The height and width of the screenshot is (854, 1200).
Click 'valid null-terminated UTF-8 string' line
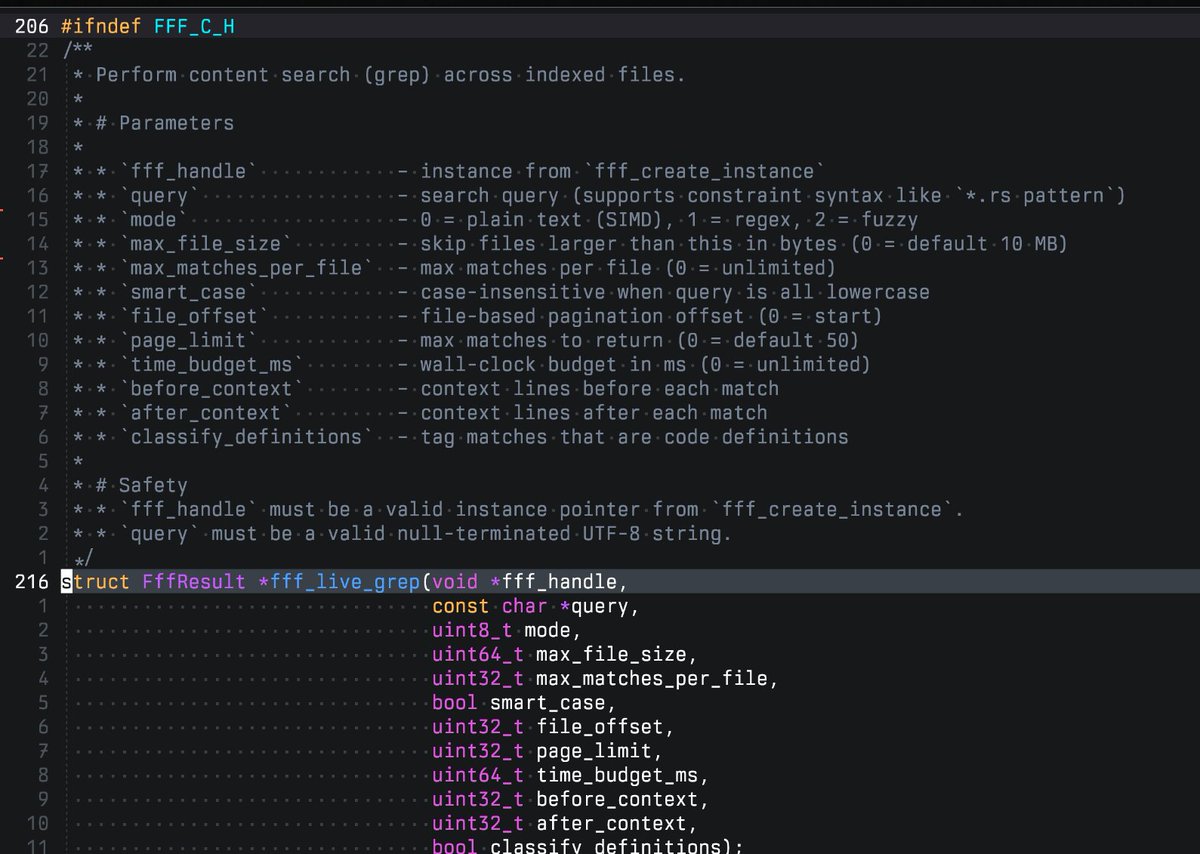[403, 533]
